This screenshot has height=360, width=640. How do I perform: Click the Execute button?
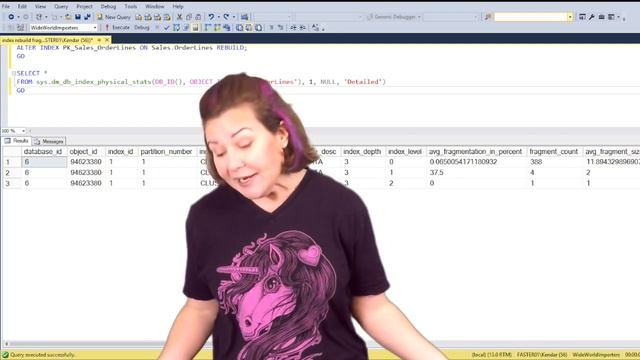(x=117, y=28)
